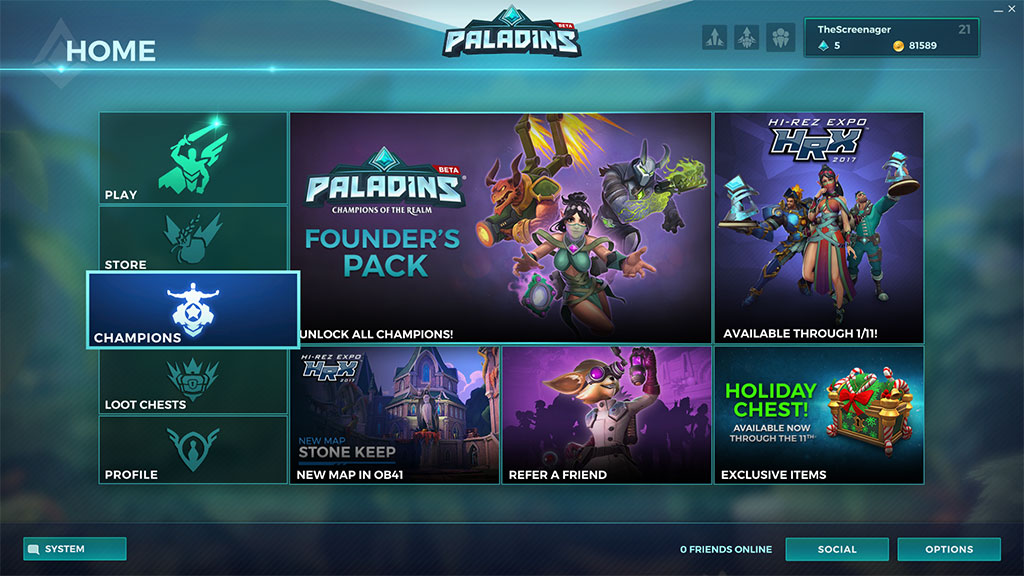This screenshot has height=576, width=1024.
Task: Click the winged up-arrow booster icon
Action: pos(746,37)
